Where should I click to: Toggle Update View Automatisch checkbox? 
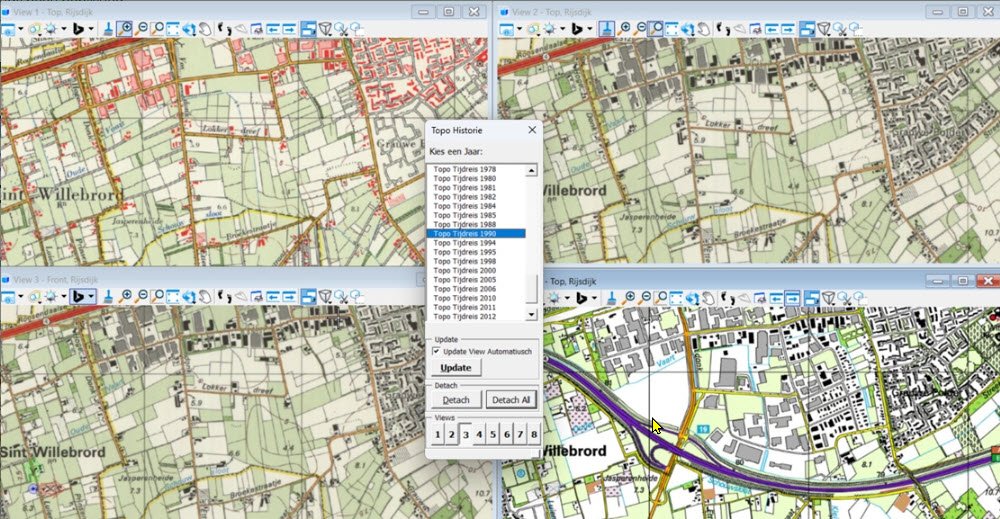tap(436, 351)
